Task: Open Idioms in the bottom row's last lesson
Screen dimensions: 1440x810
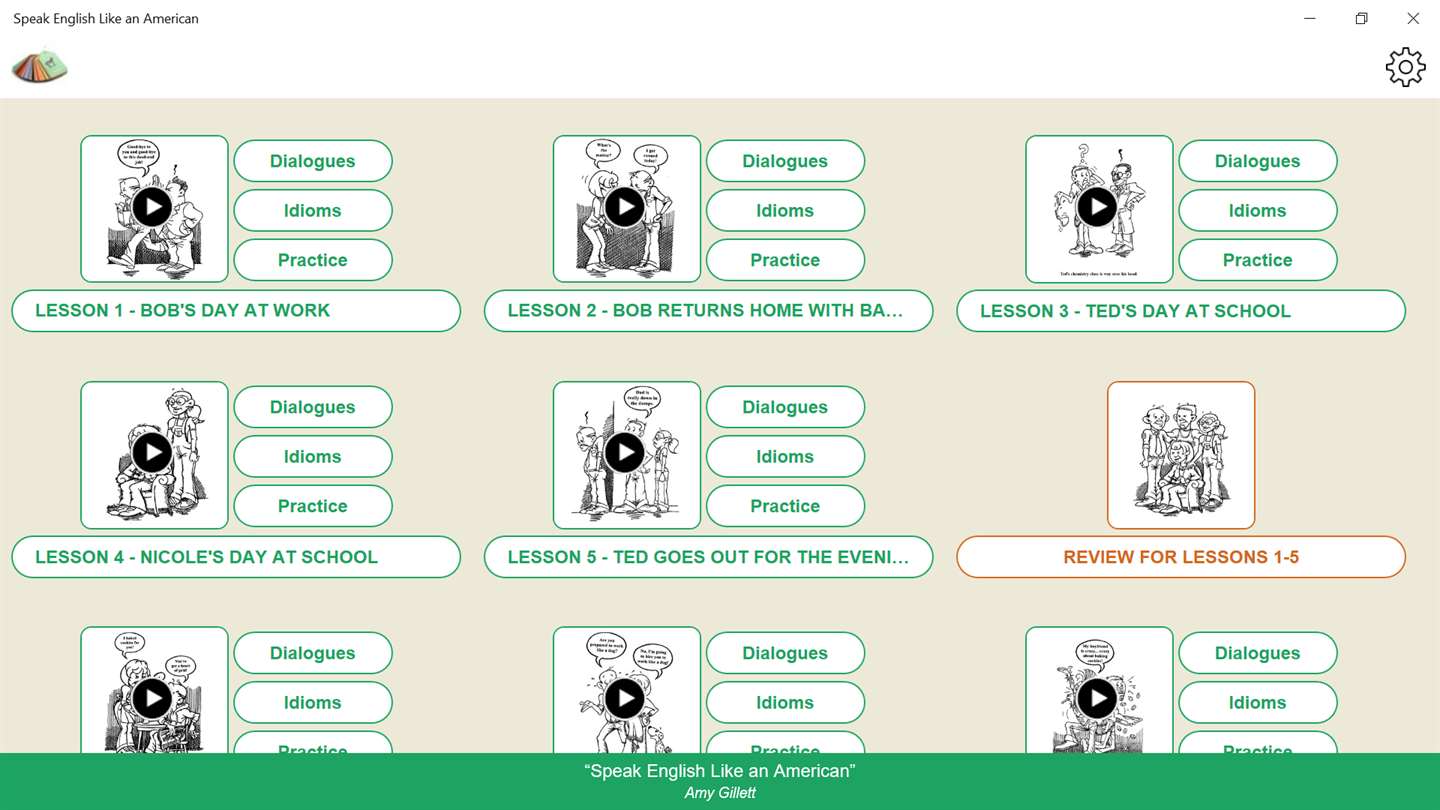Action: pos(1258,702)
